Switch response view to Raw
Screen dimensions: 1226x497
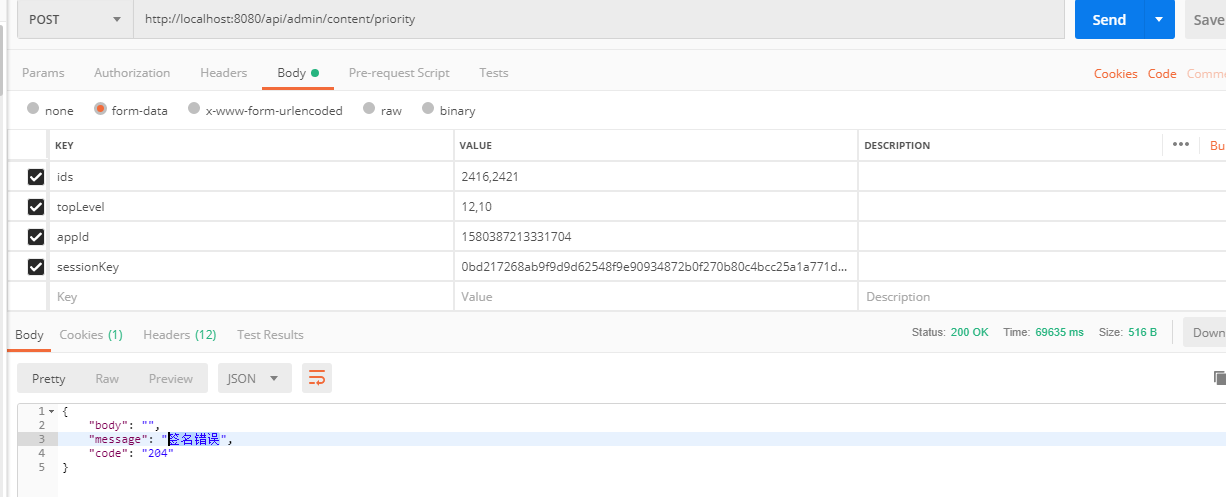(x=107, y=378)
